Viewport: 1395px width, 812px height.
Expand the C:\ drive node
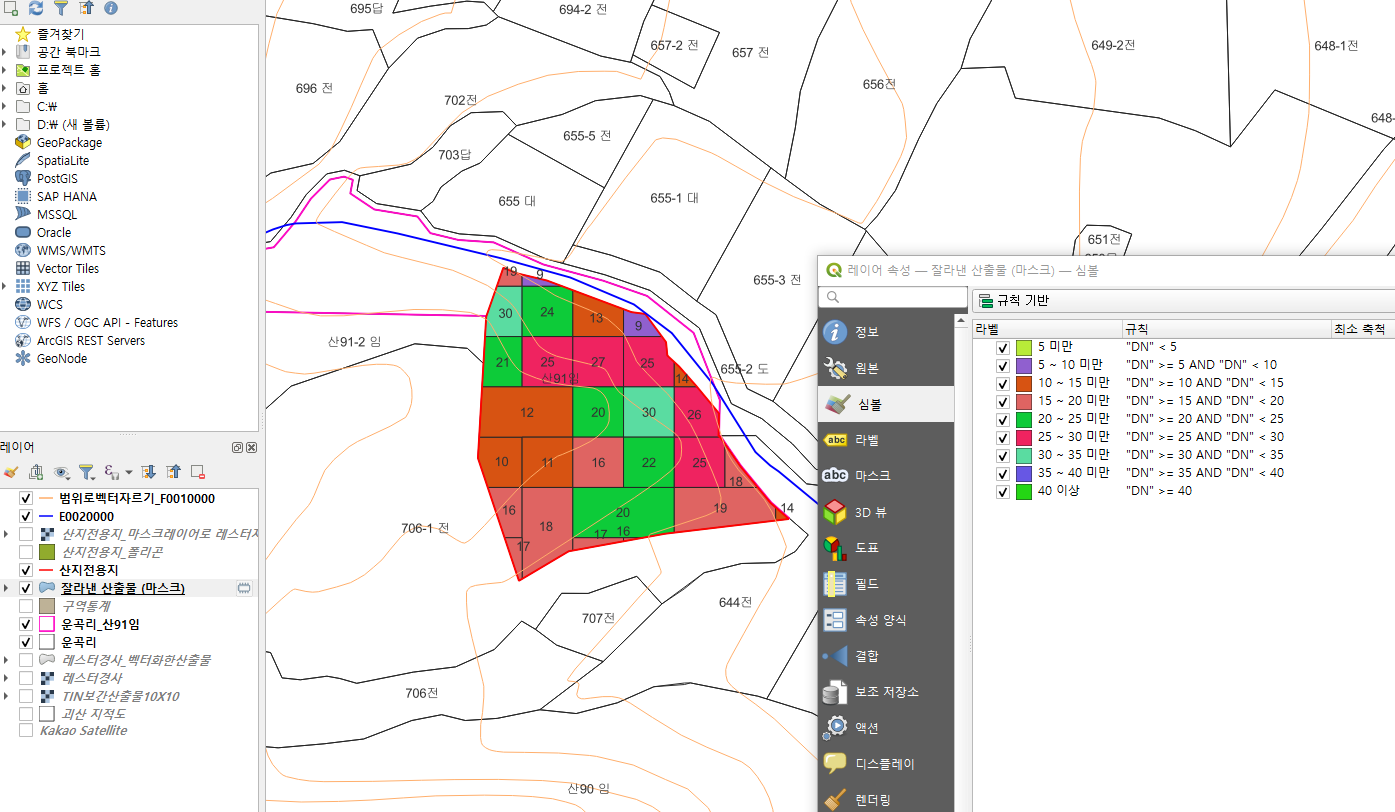[x=5, y=106]
